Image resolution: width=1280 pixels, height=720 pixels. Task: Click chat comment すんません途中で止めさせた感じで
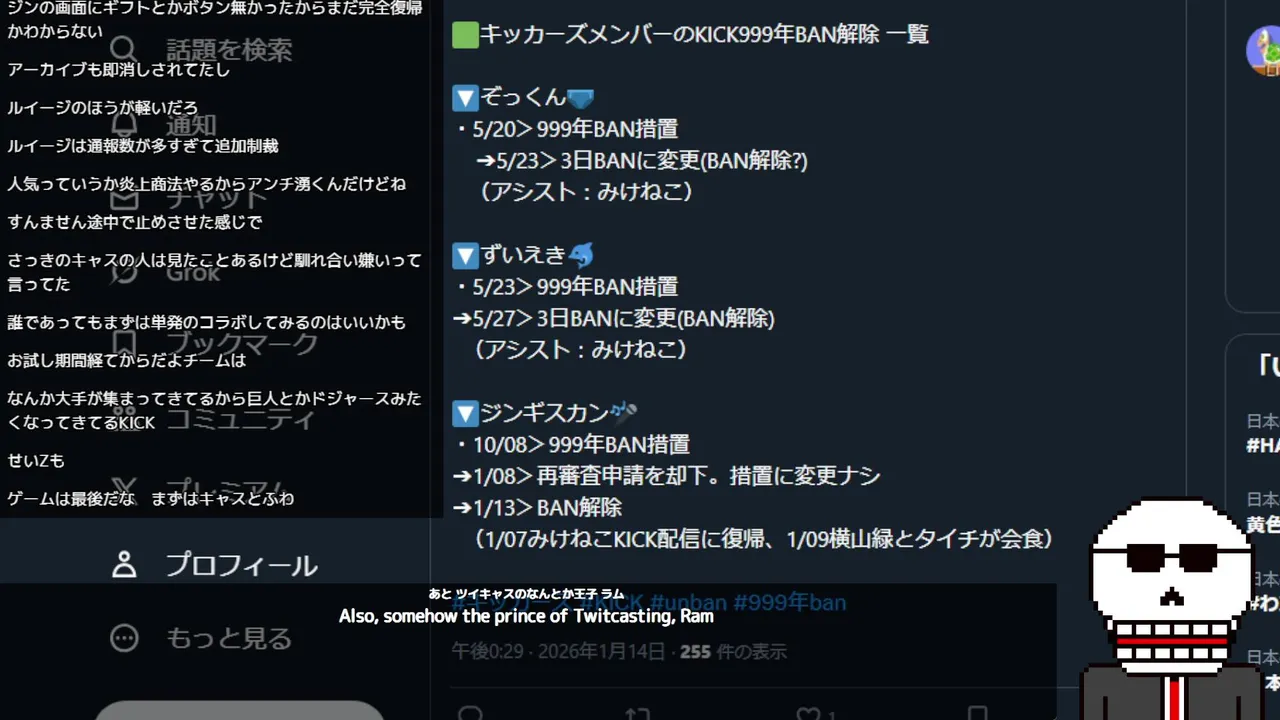(x=134, y=221)
